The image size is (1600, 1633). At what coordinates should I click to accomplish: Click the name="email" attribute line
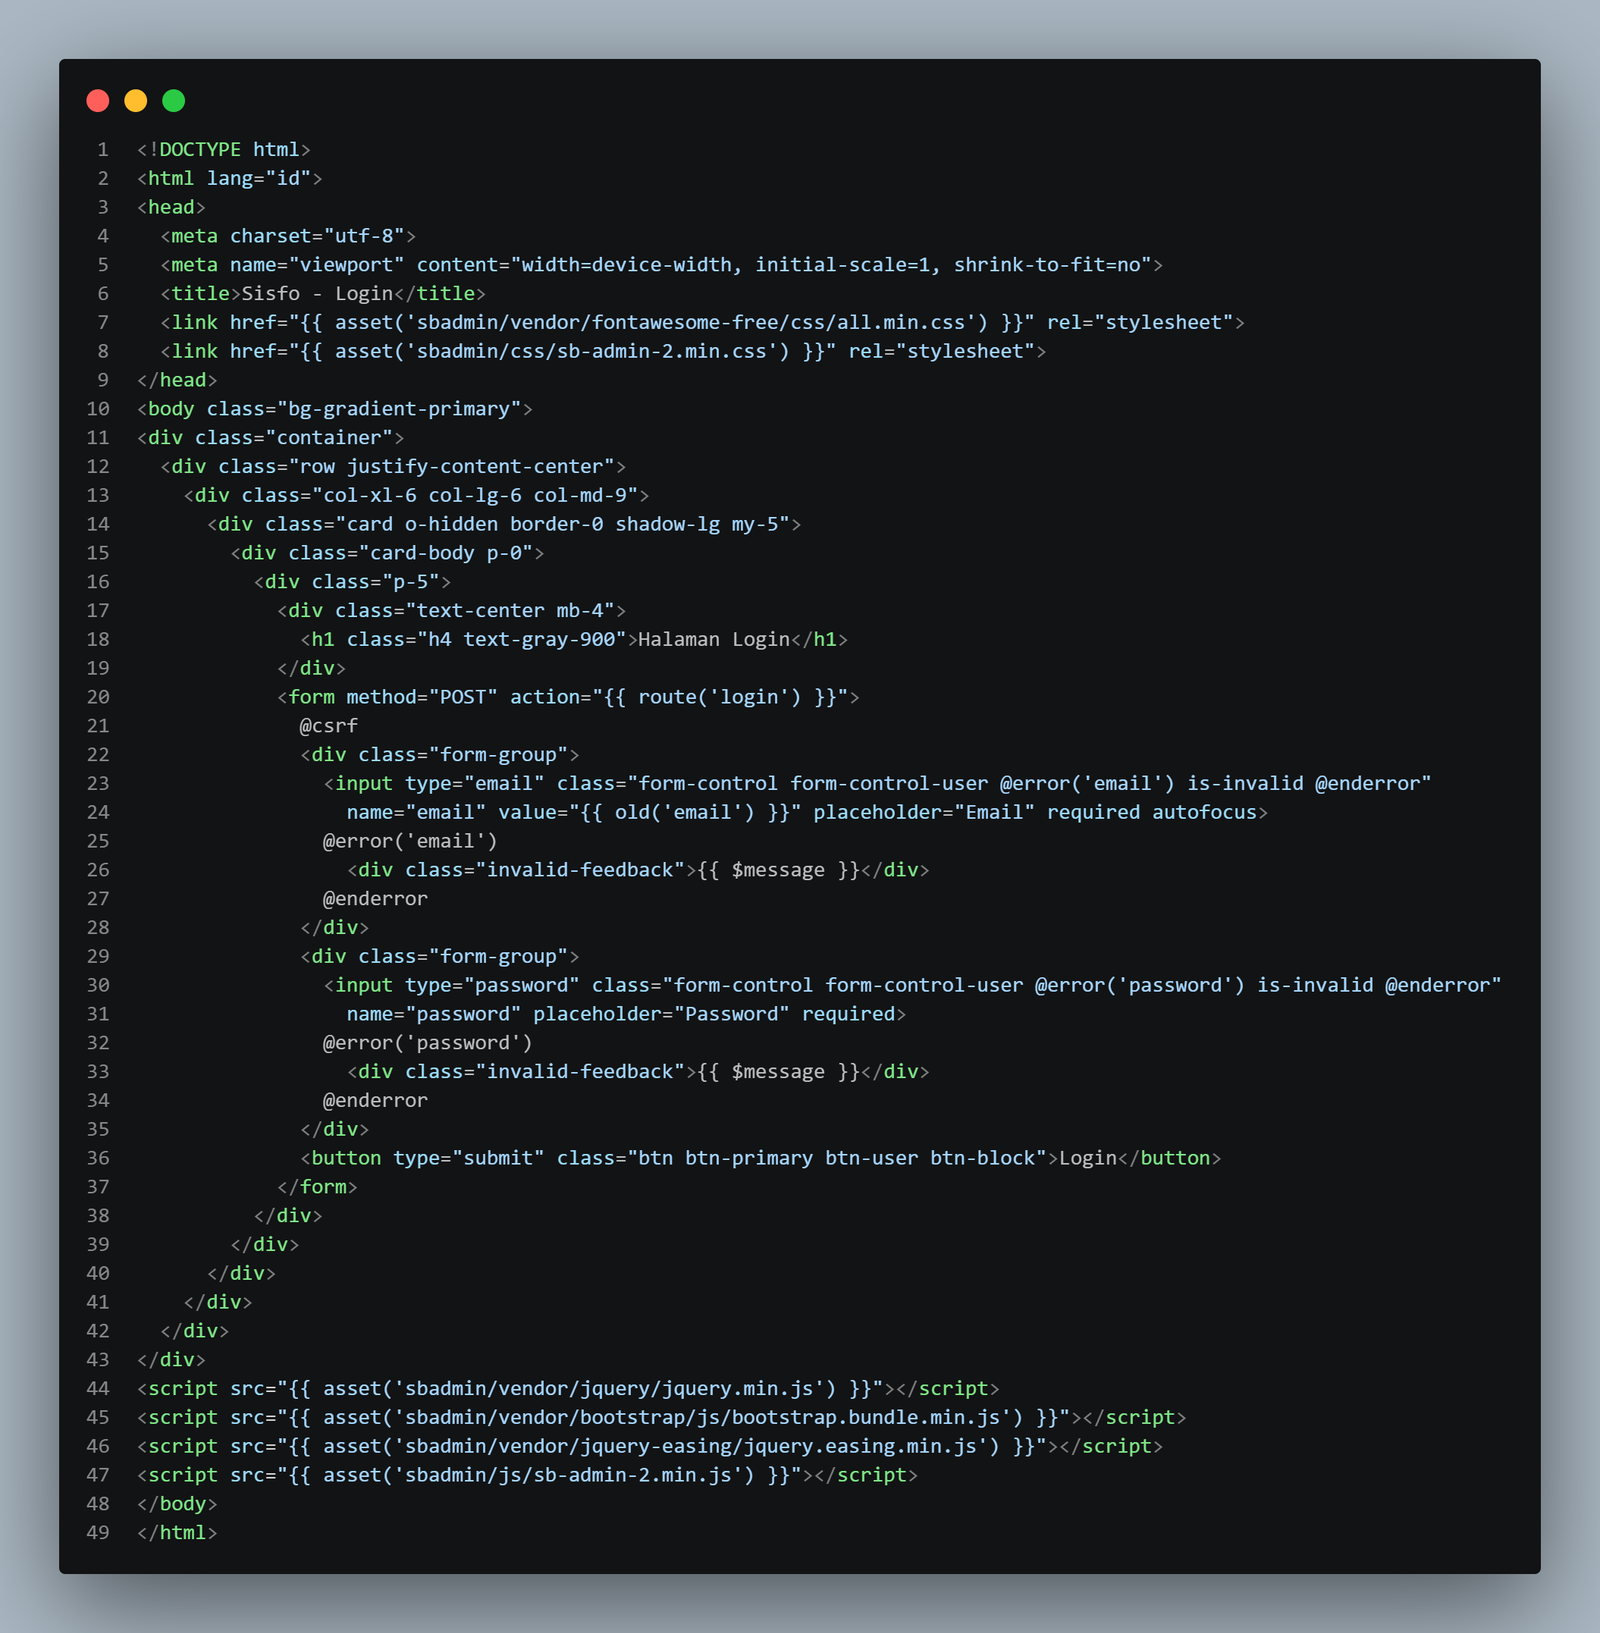(808, 813)
